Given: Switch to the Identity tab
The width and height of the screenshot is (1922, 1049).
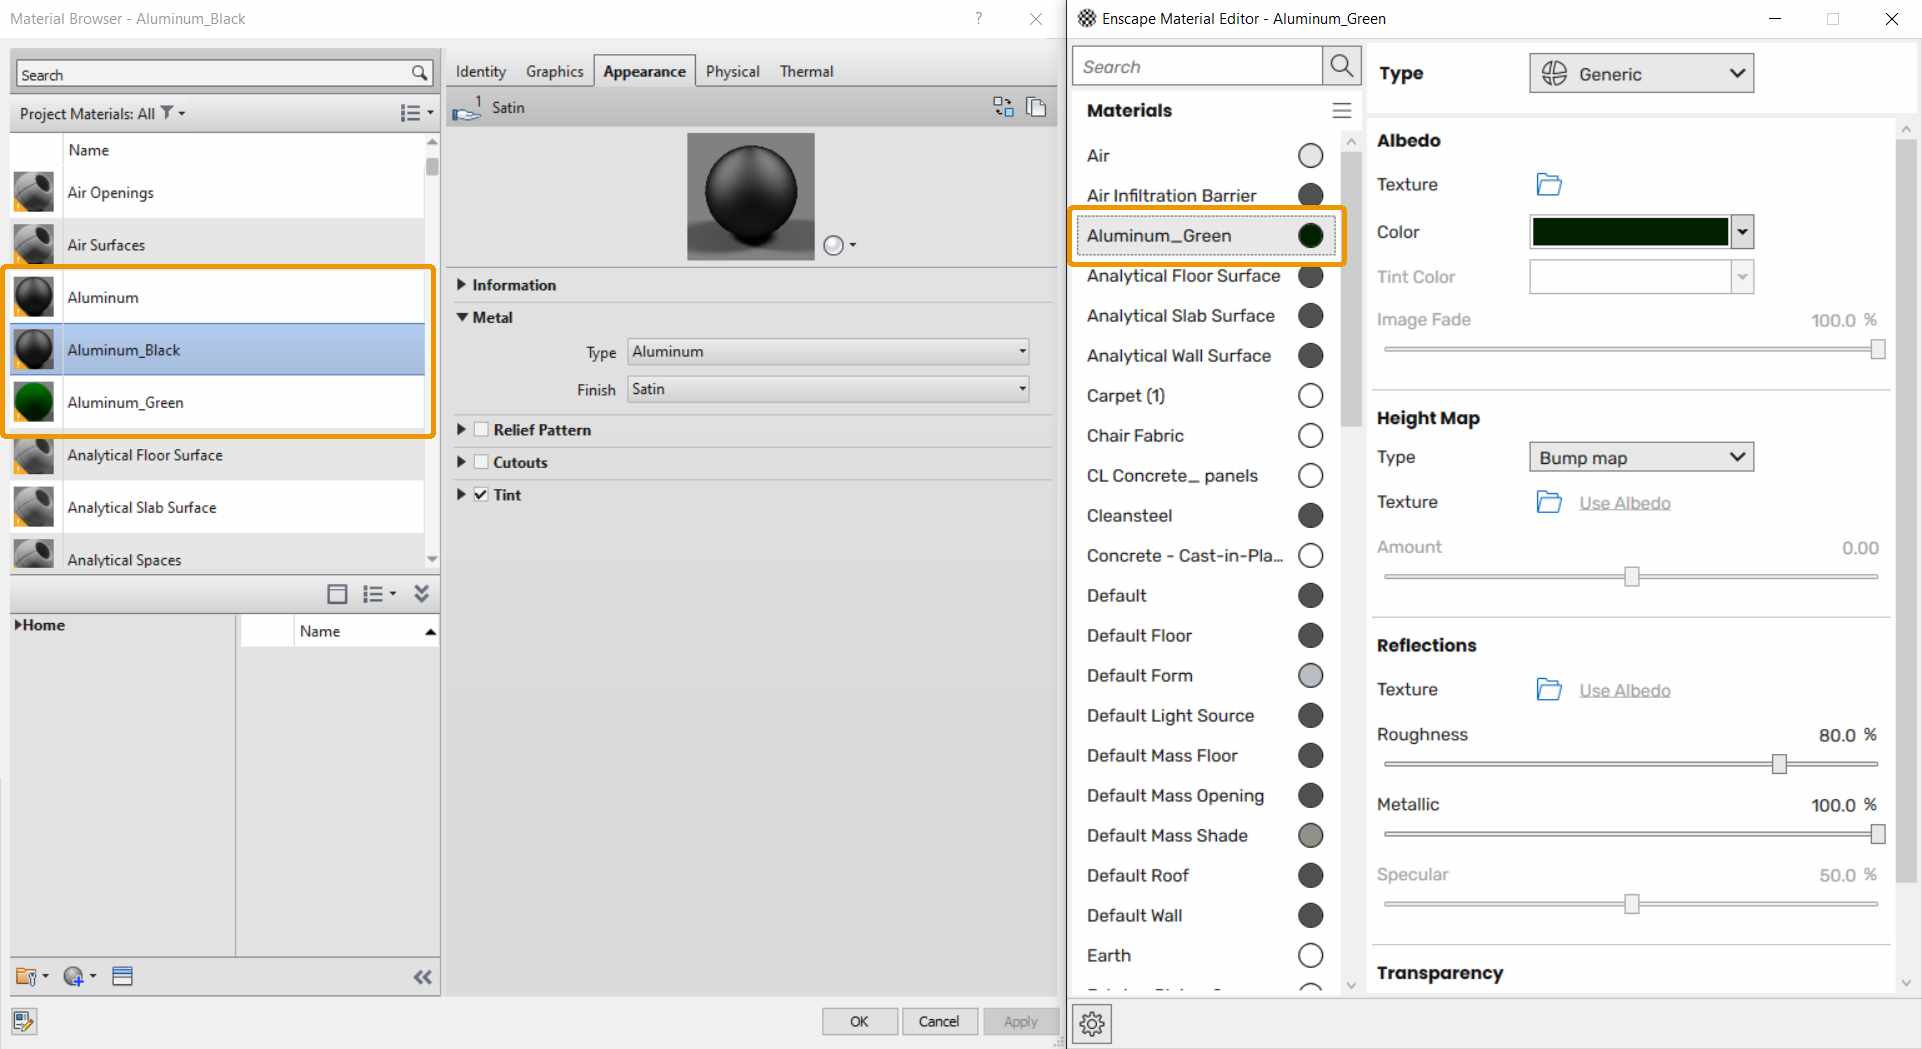Looking at the screenshot, I should [x=480, y=70].
